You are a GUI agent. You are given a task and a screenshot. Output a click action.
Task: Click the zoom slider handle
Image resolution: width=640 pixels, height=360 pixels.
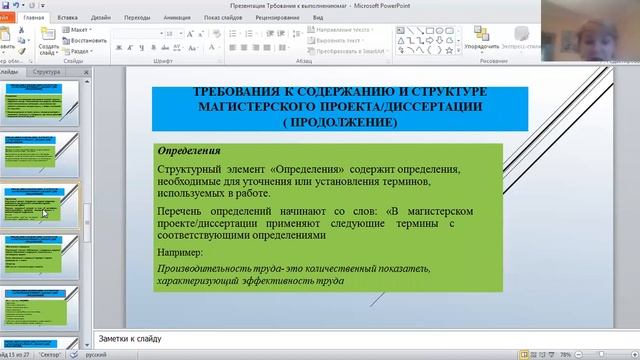pyautogui.click(x=601, y=355)
